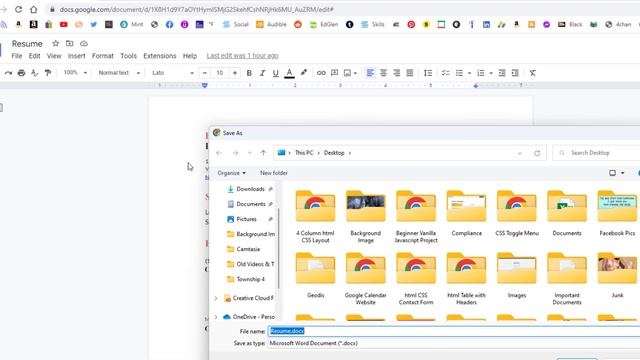Print the document using the printer icon
Screen dimensions: 640x360
pyautogui.click(x=21, y=73)
